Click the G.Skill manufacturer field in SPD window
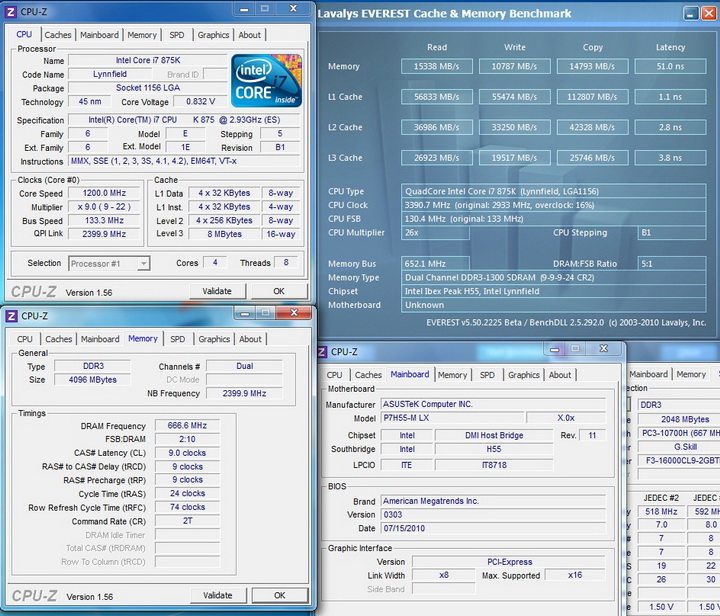Viewport: 720px width, 616px height. [x=679, y=447]
